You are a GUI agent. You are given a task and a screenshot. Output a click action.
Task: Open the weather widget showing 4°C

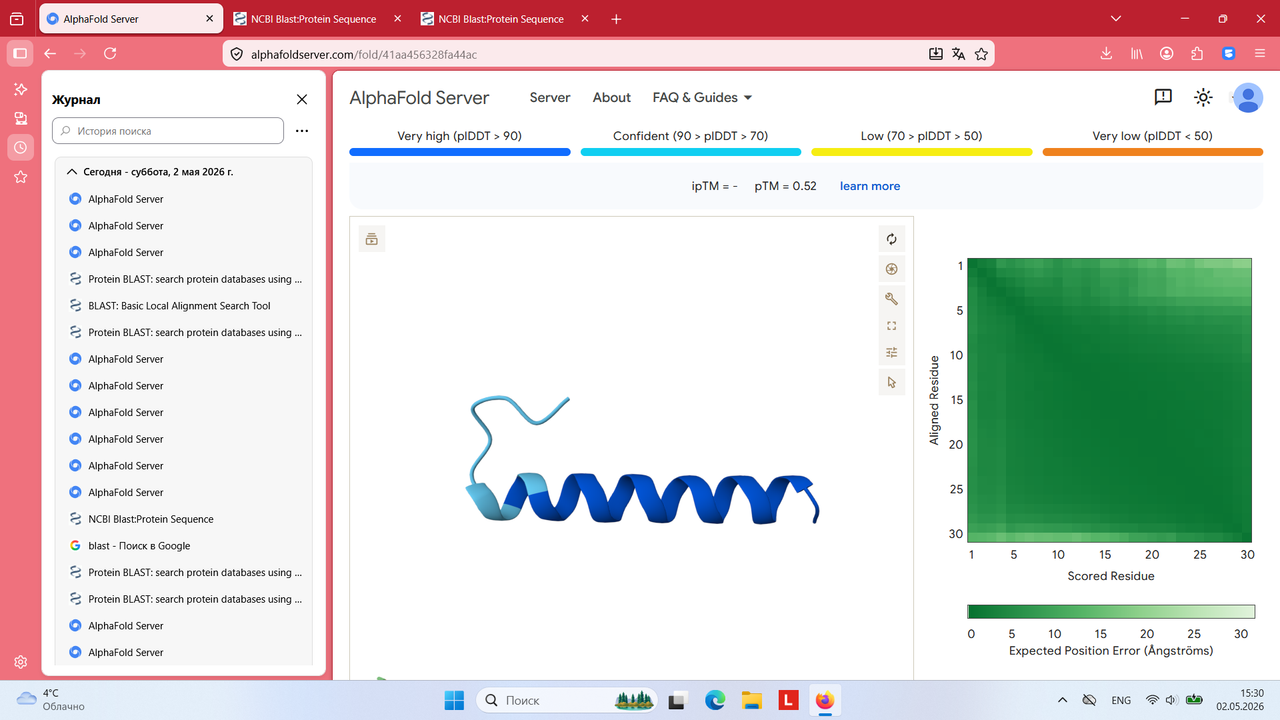click(x=50, y=700)
